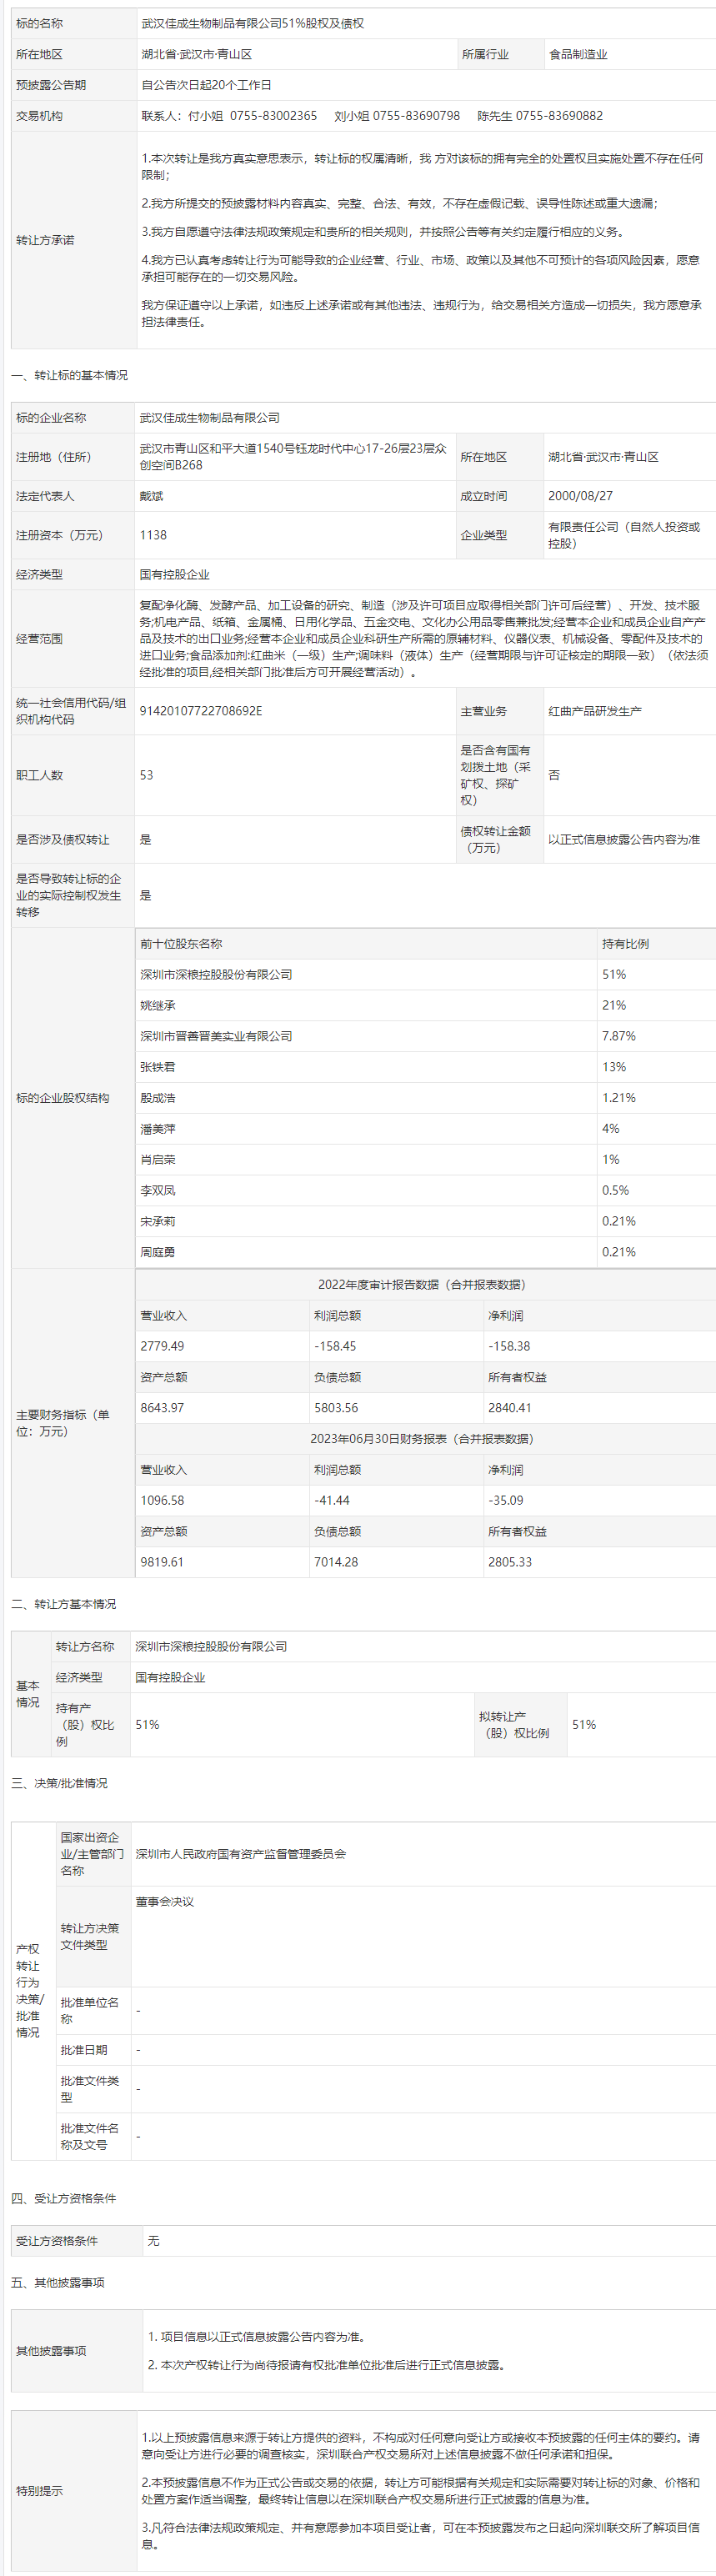Click shareholder 深圳市深粮控股股份有限公司 in top-ten list
This screenshot has height=2576, width=716.
pyautogui.click(x=216, y=974)
